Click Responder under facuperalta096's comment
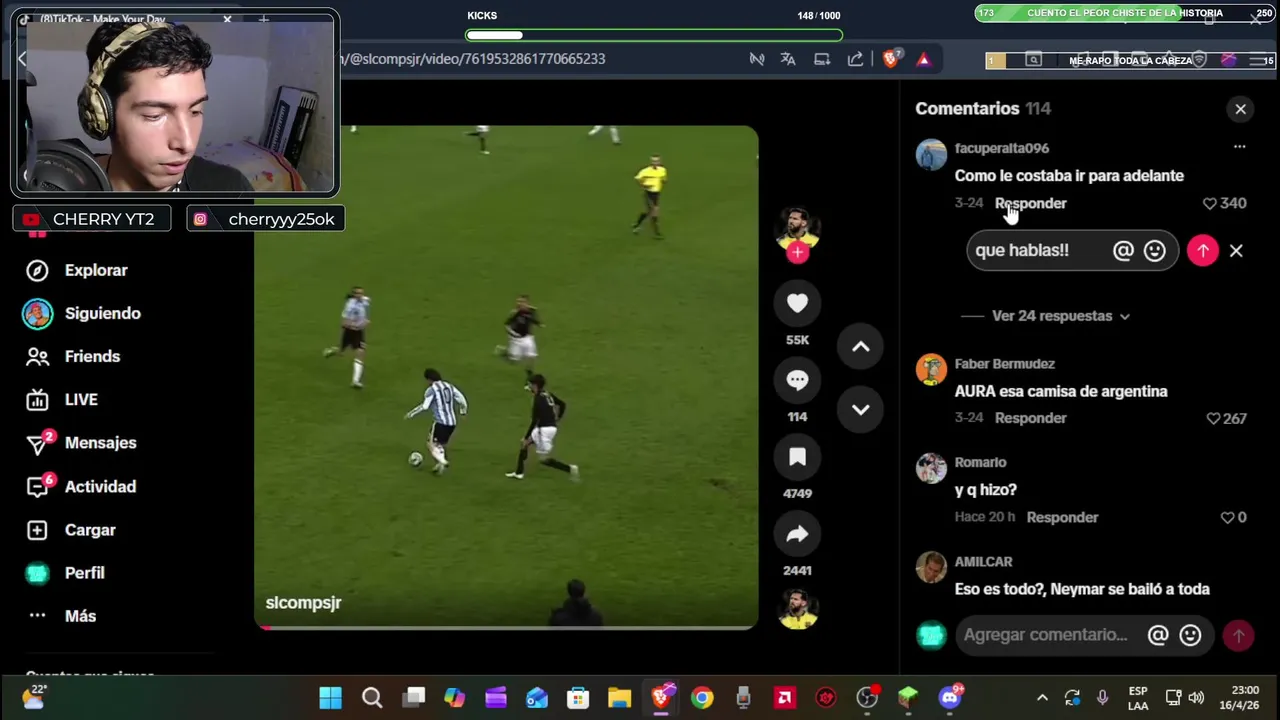This screenshot has width=1280, height=720. pos(1030,203)
